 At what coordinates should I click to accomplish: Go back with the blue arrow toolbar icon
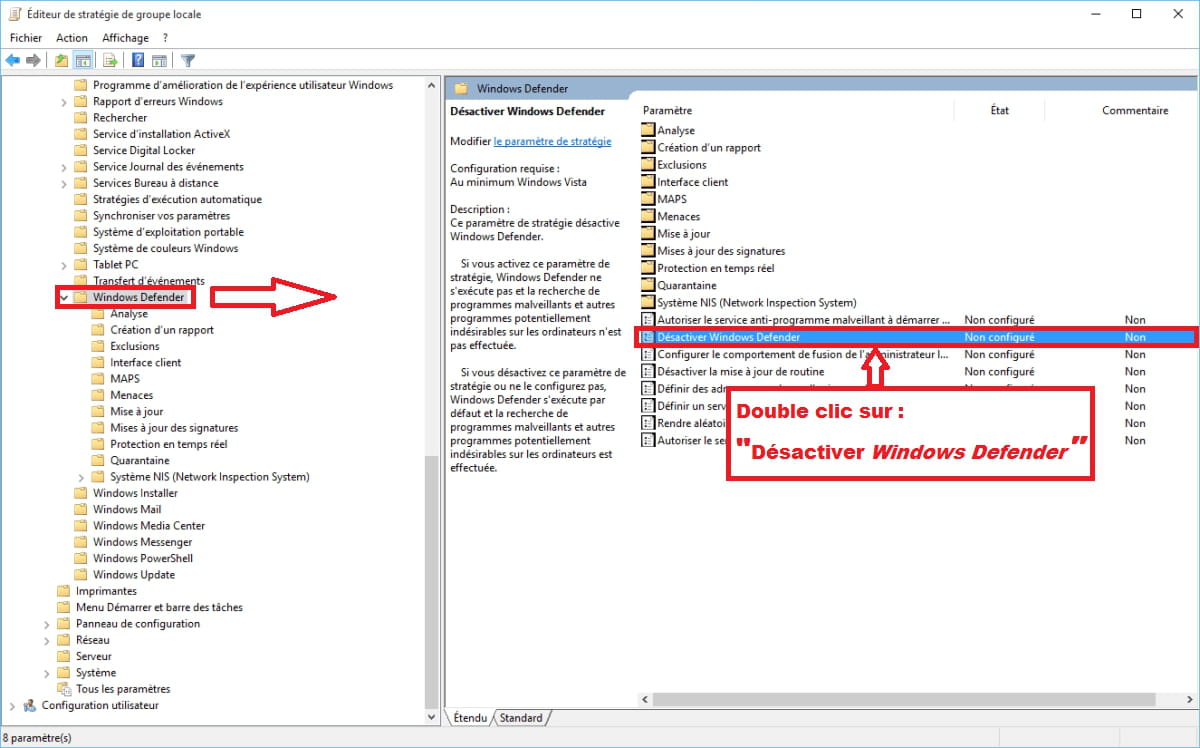[x=13, y=61]
